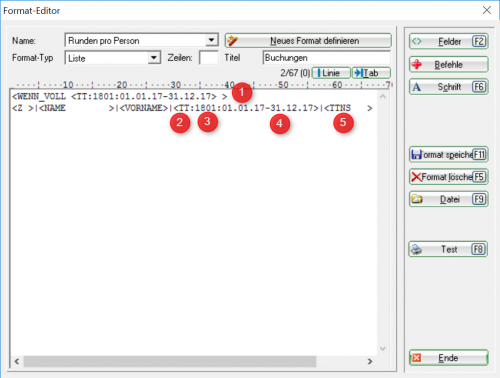Click into the Zeilen input field

(x=209, y=58)
